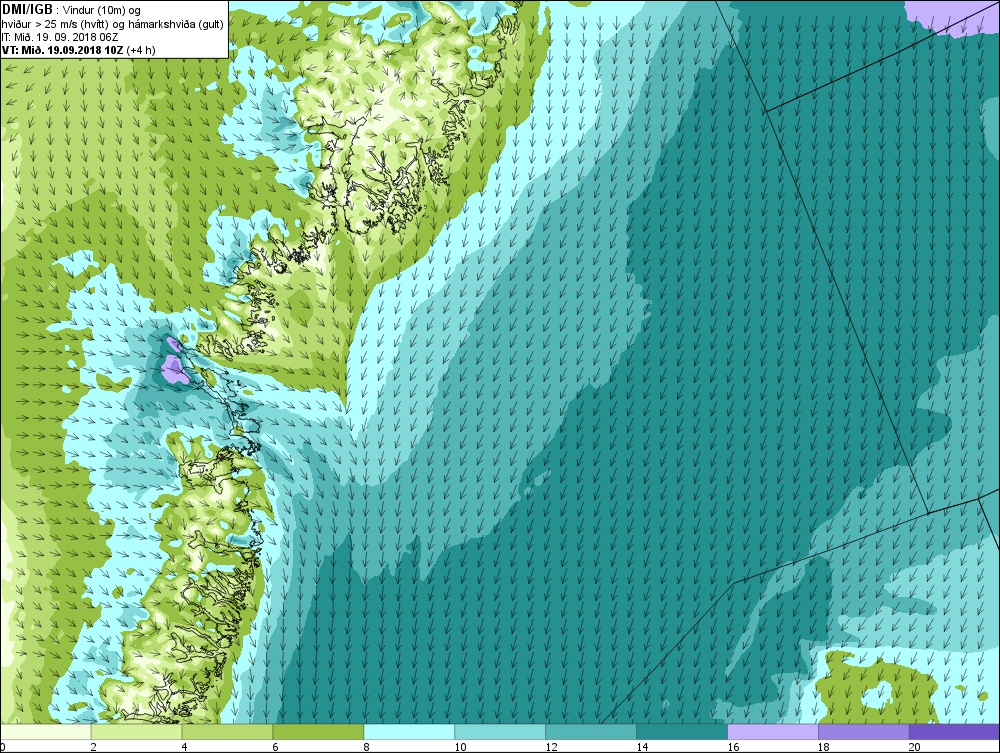Click the 'hviður > 25 m/s (hvítt)' legend line
This screenshot has width=1000, height=753.
point(113,24)
